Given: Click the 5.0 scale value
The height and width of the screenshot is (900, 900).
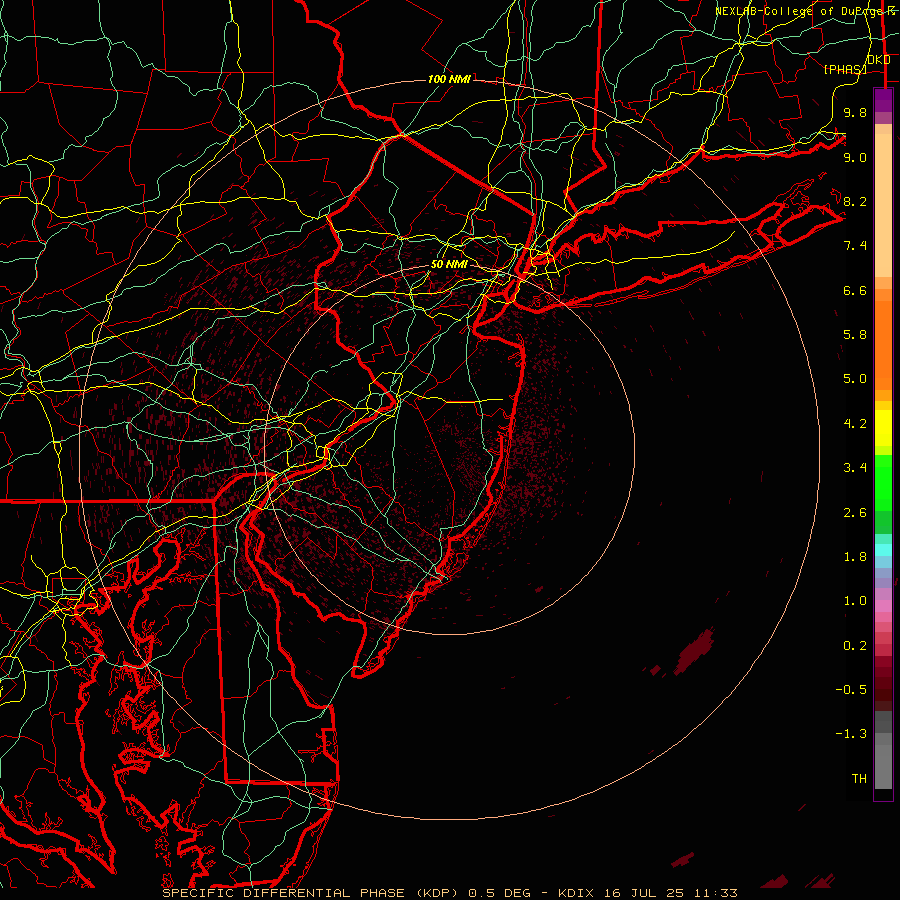Looking at the screenshot, I should click(855, 379).
